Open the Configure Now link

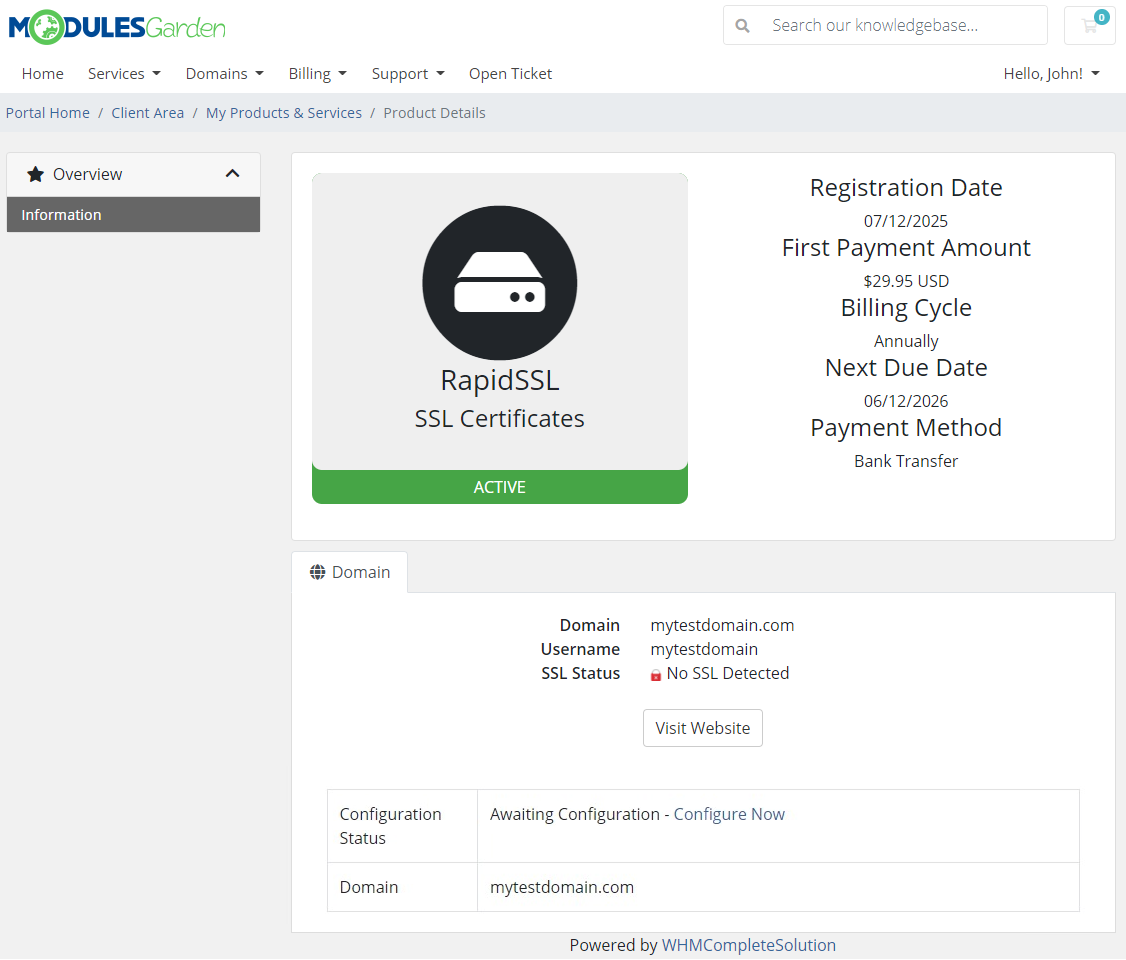[x=729, y=814]
